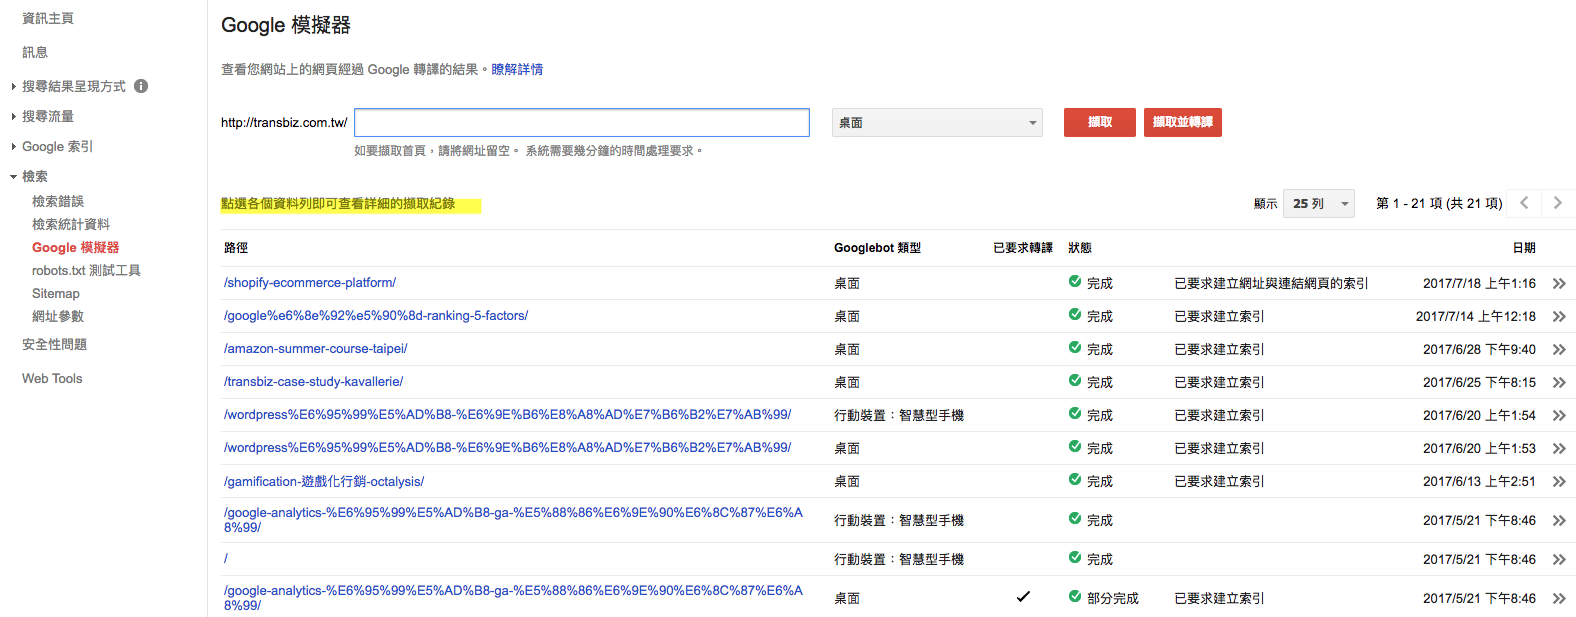Screen dimensions: 1576x617
Task: Click info icon beside 搜尋結果呈現方式
Action: [x=141, y=86]
